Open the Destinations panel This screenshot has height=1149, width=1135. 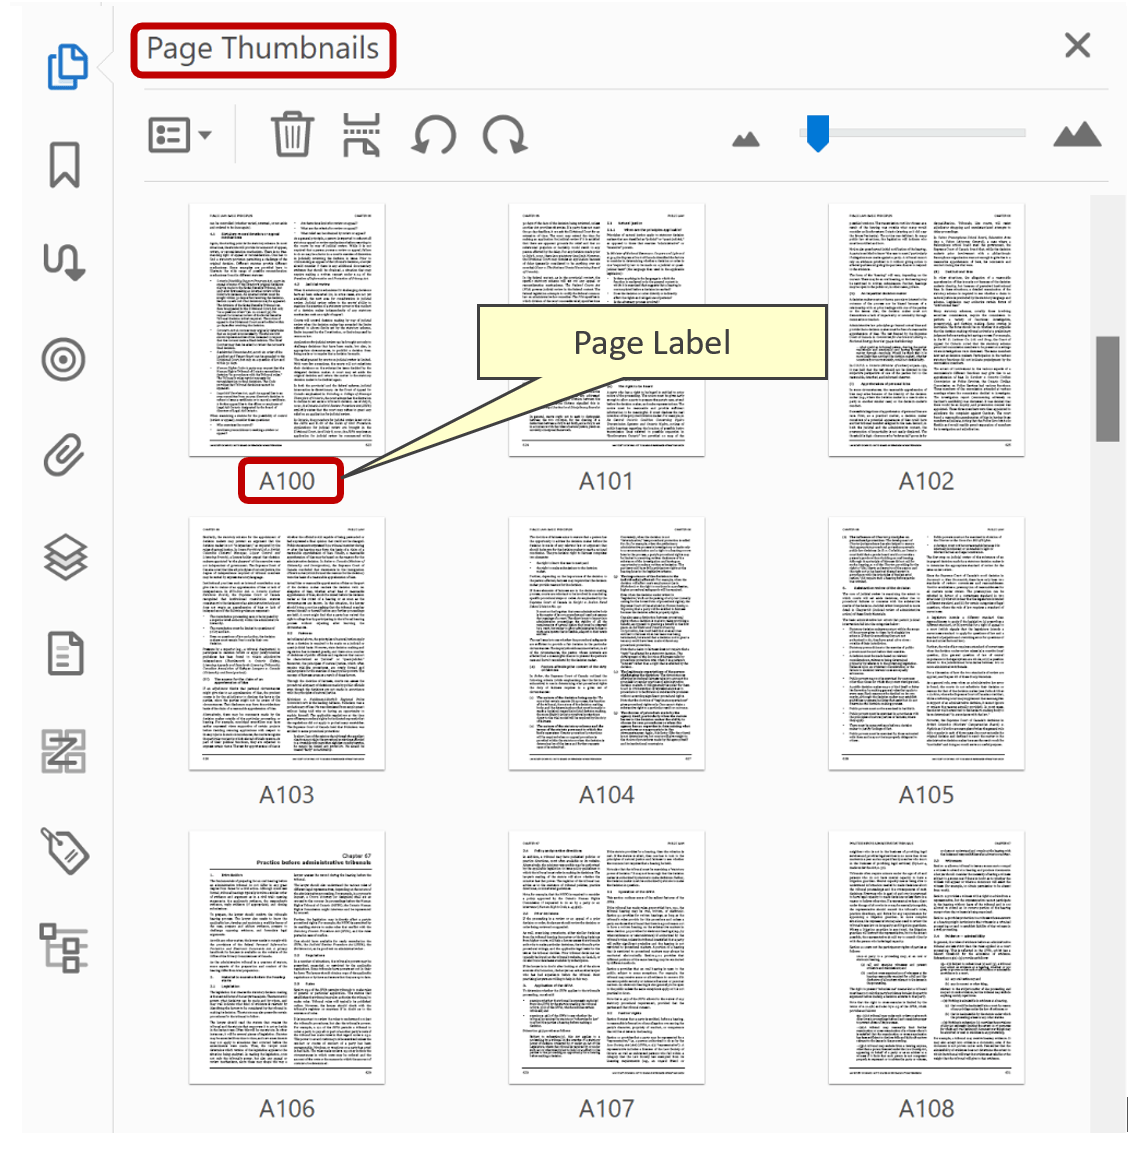pyautogui.click(x=63, y=359)
